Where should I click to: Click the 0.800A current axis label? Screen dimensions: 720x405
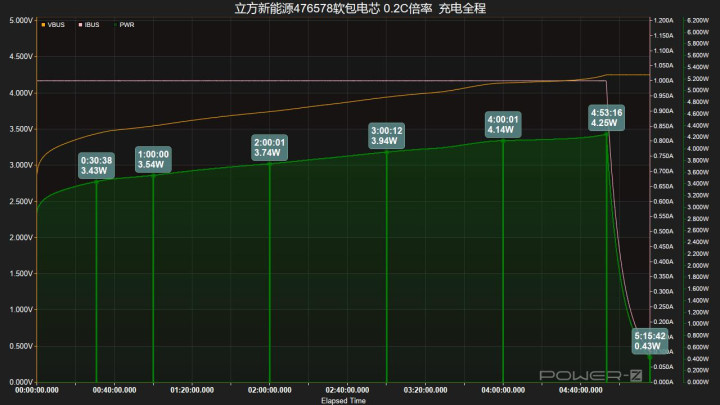pyautogui.click(x=663, y=141)
